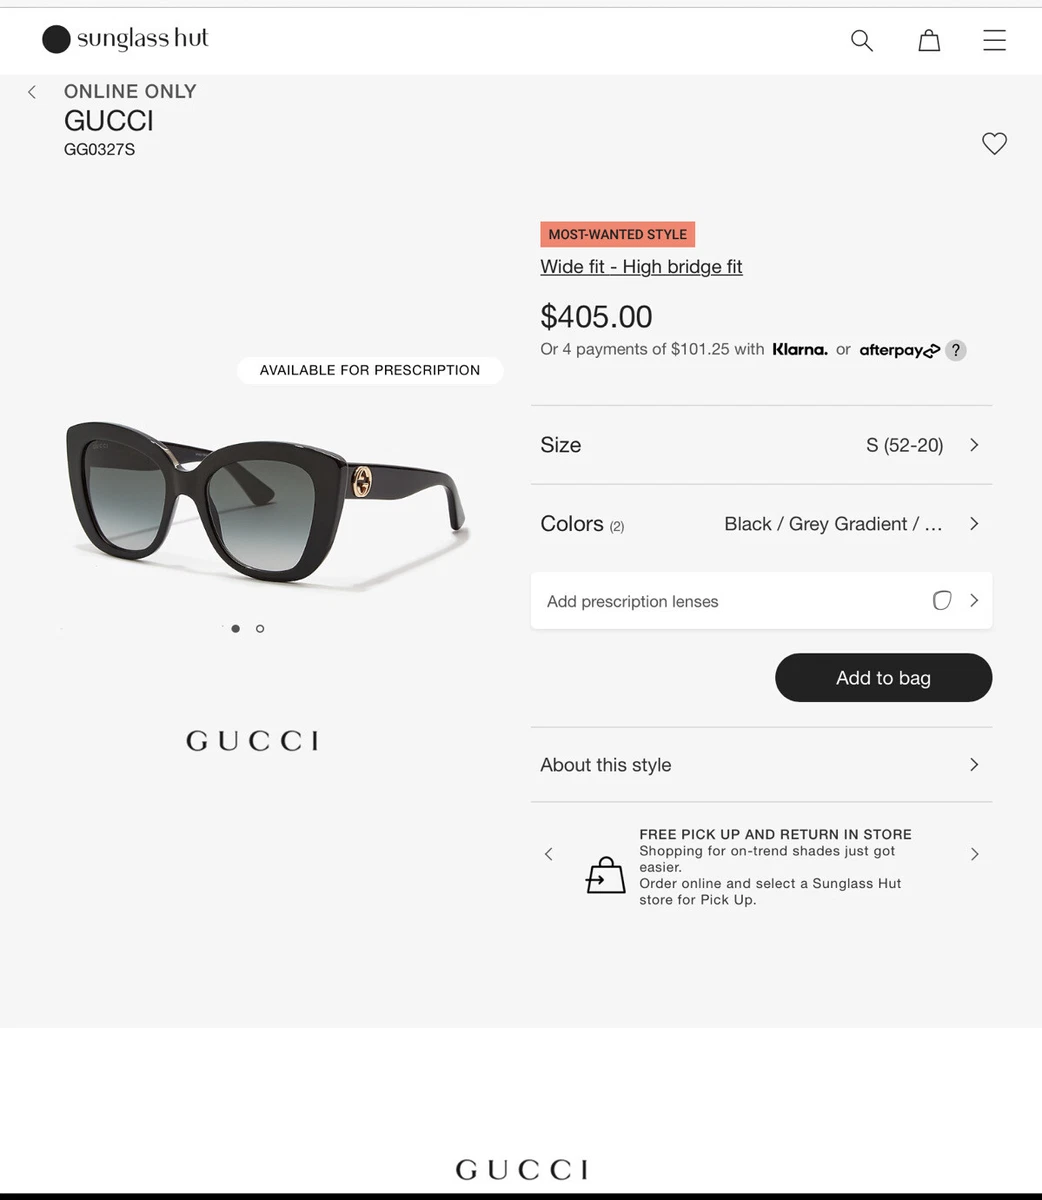This screenshot has width=1042, height=1200.
Task: Add product to wishlist heart icon
Action: click(x=994, y=143)
